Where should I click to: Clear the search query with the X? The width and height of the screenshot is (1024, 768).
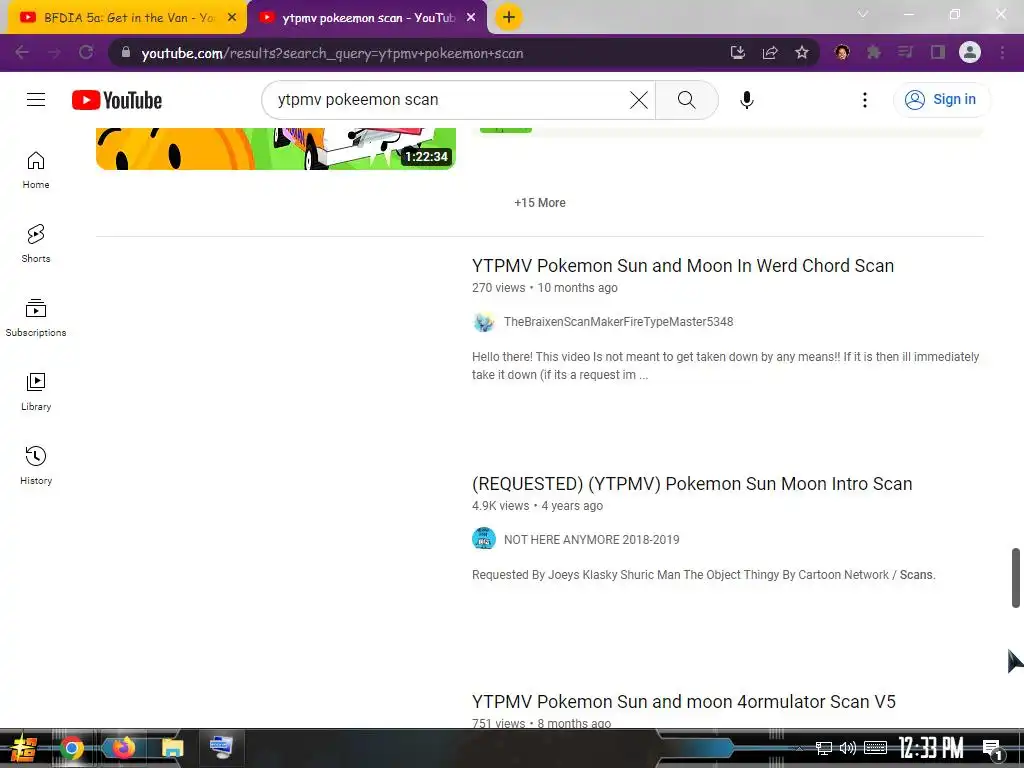coord(639,100)
